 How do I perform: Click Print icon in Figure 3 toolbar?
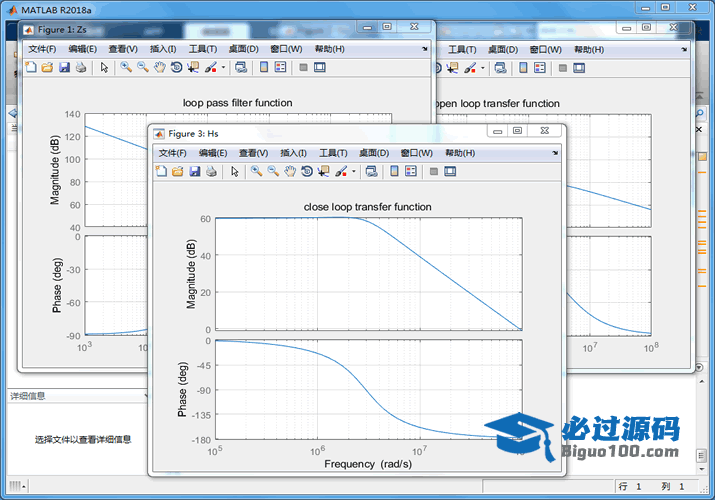211,172
